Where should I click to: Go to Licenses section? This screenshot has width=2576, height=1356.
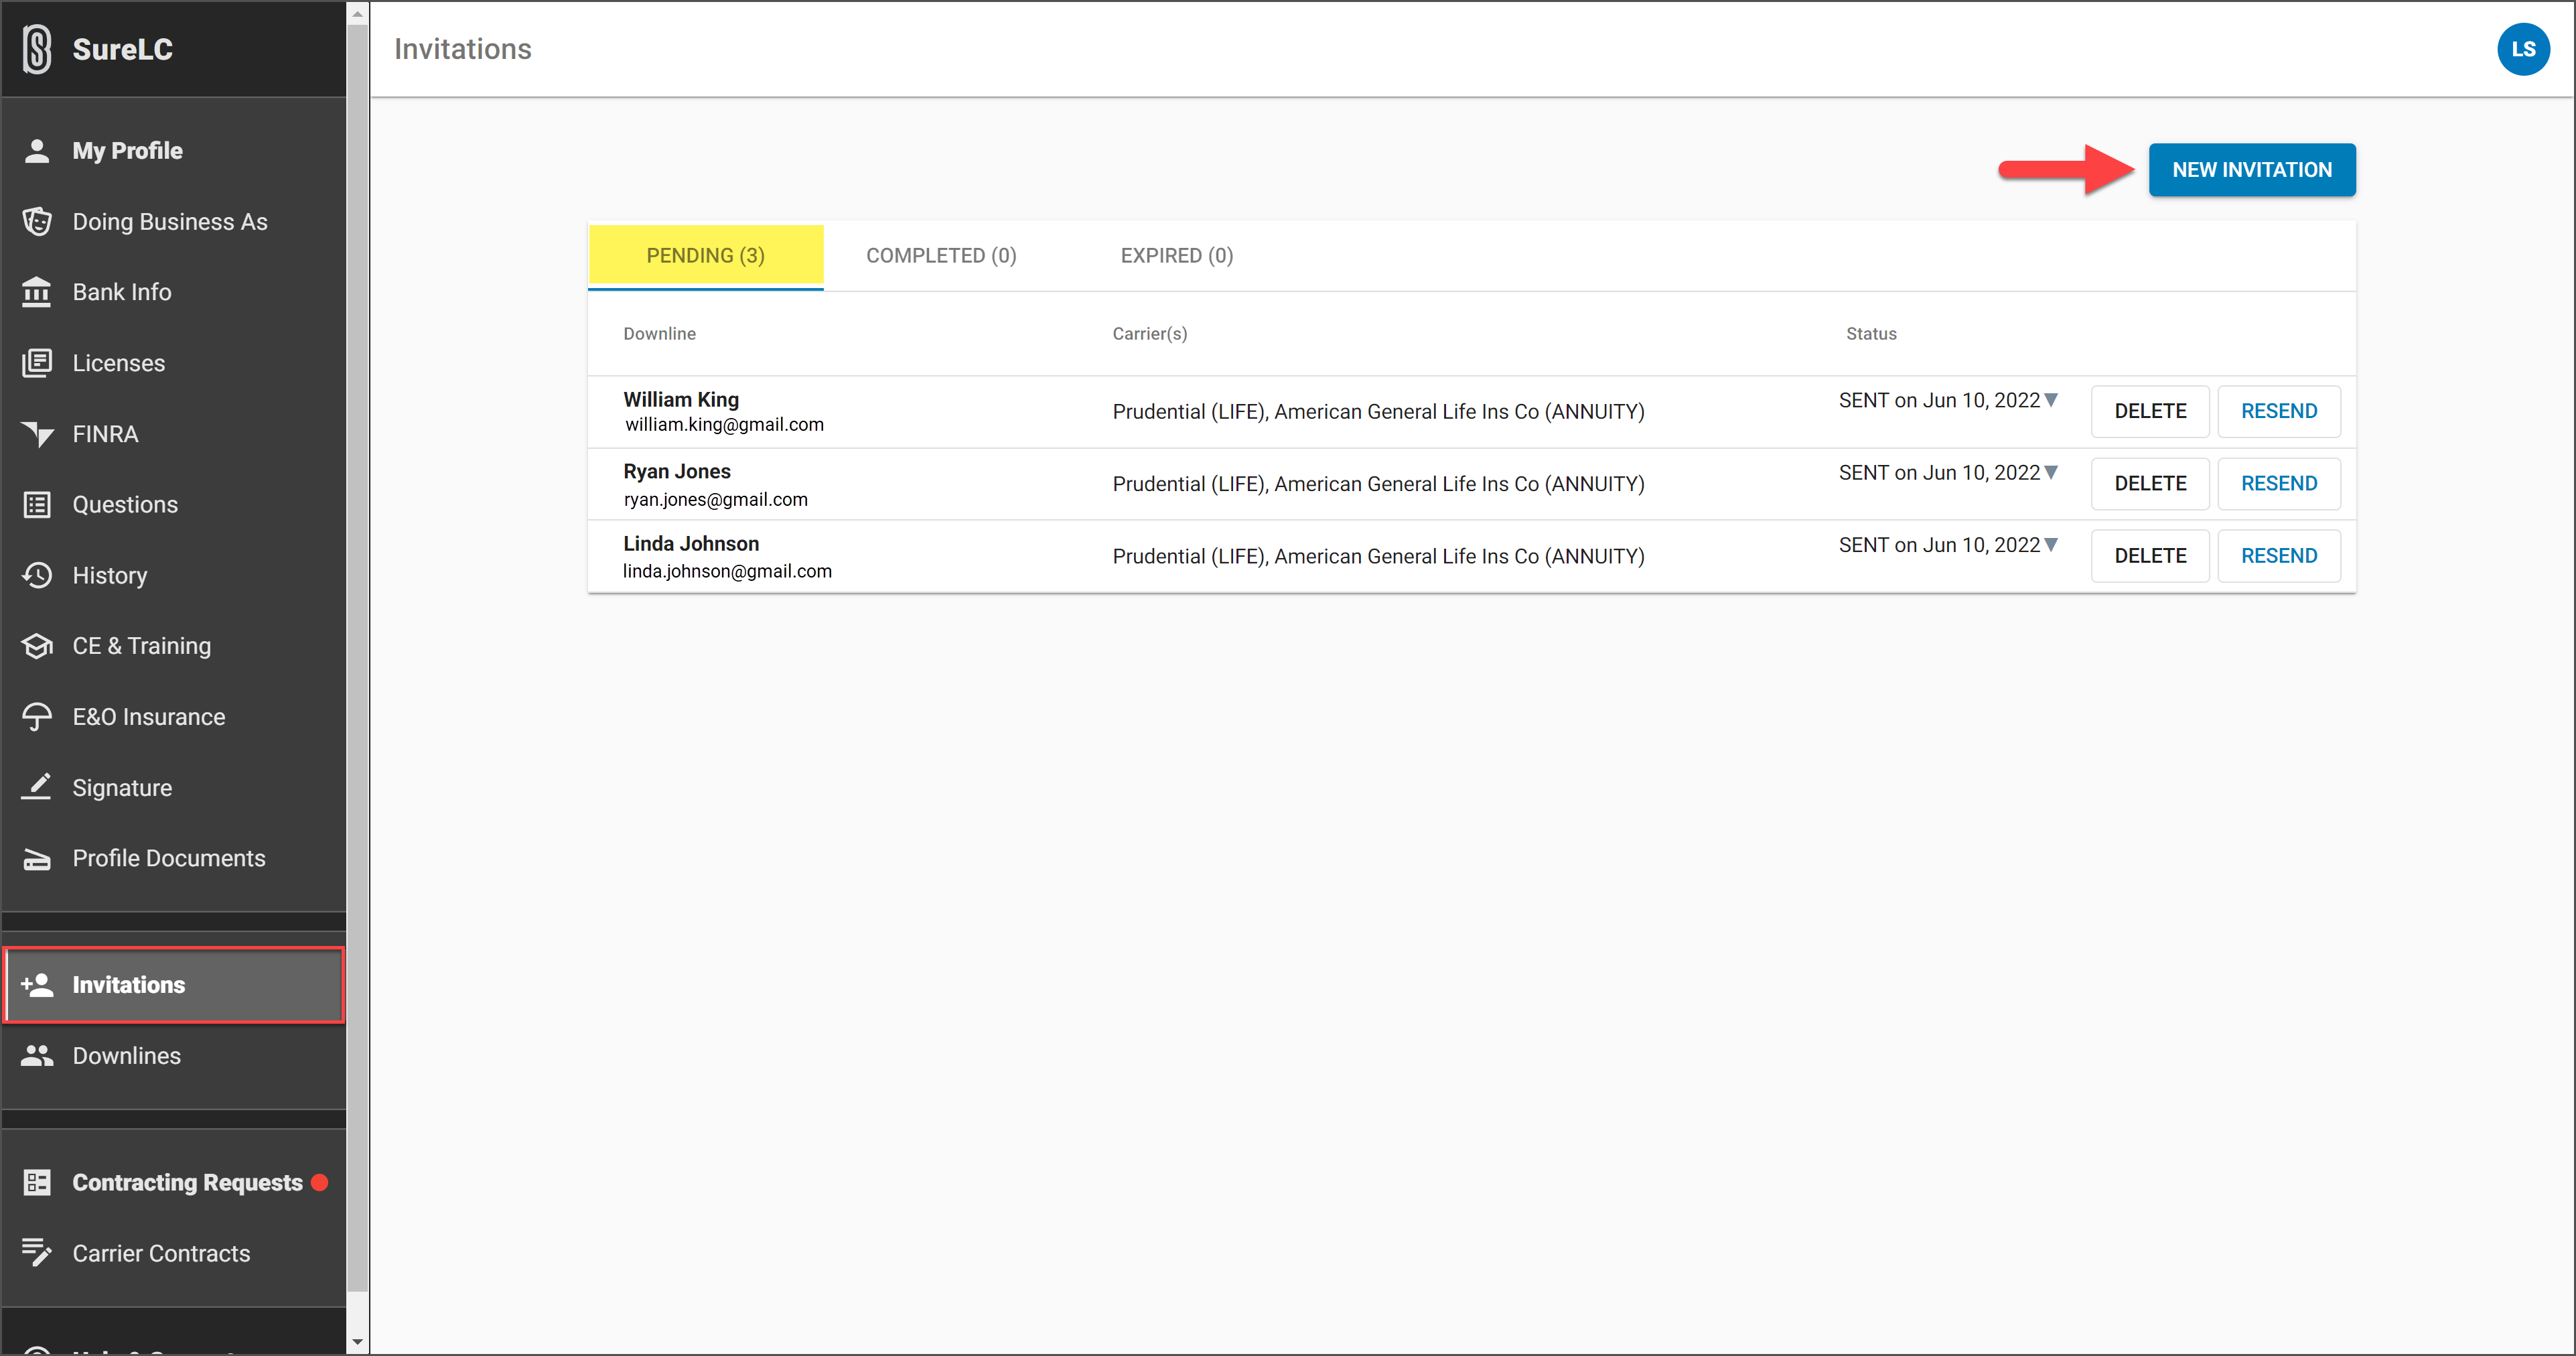pos(174,363)
